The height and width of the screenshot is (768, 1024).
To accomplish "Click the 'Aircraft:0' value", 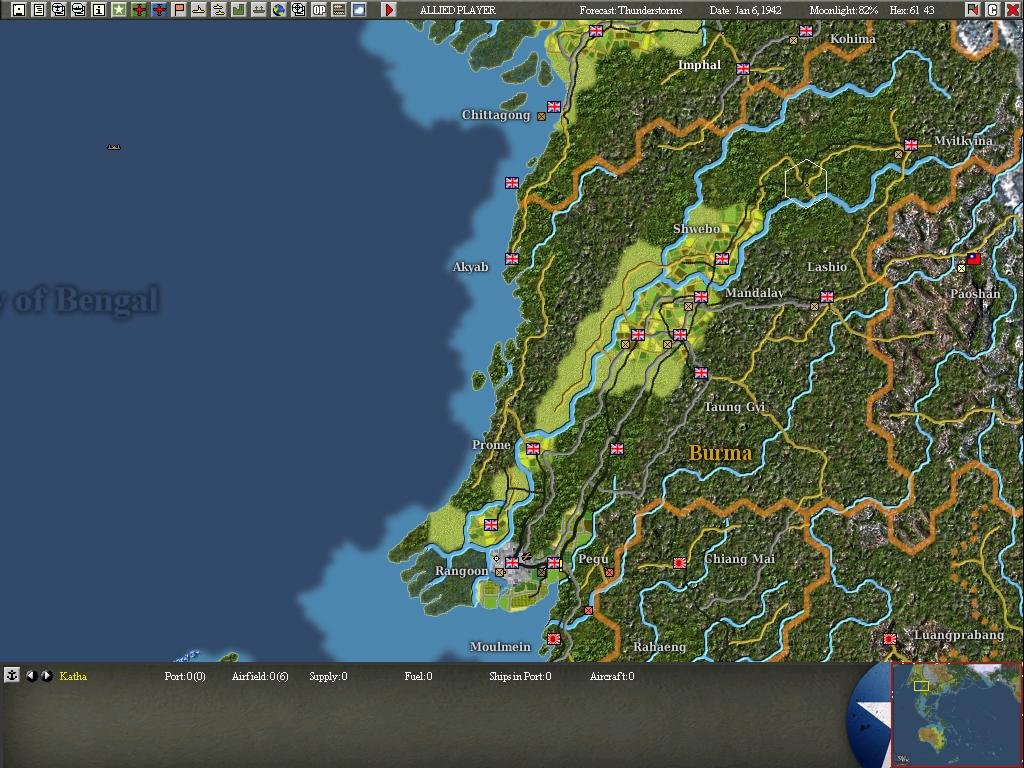I will 612,677.
